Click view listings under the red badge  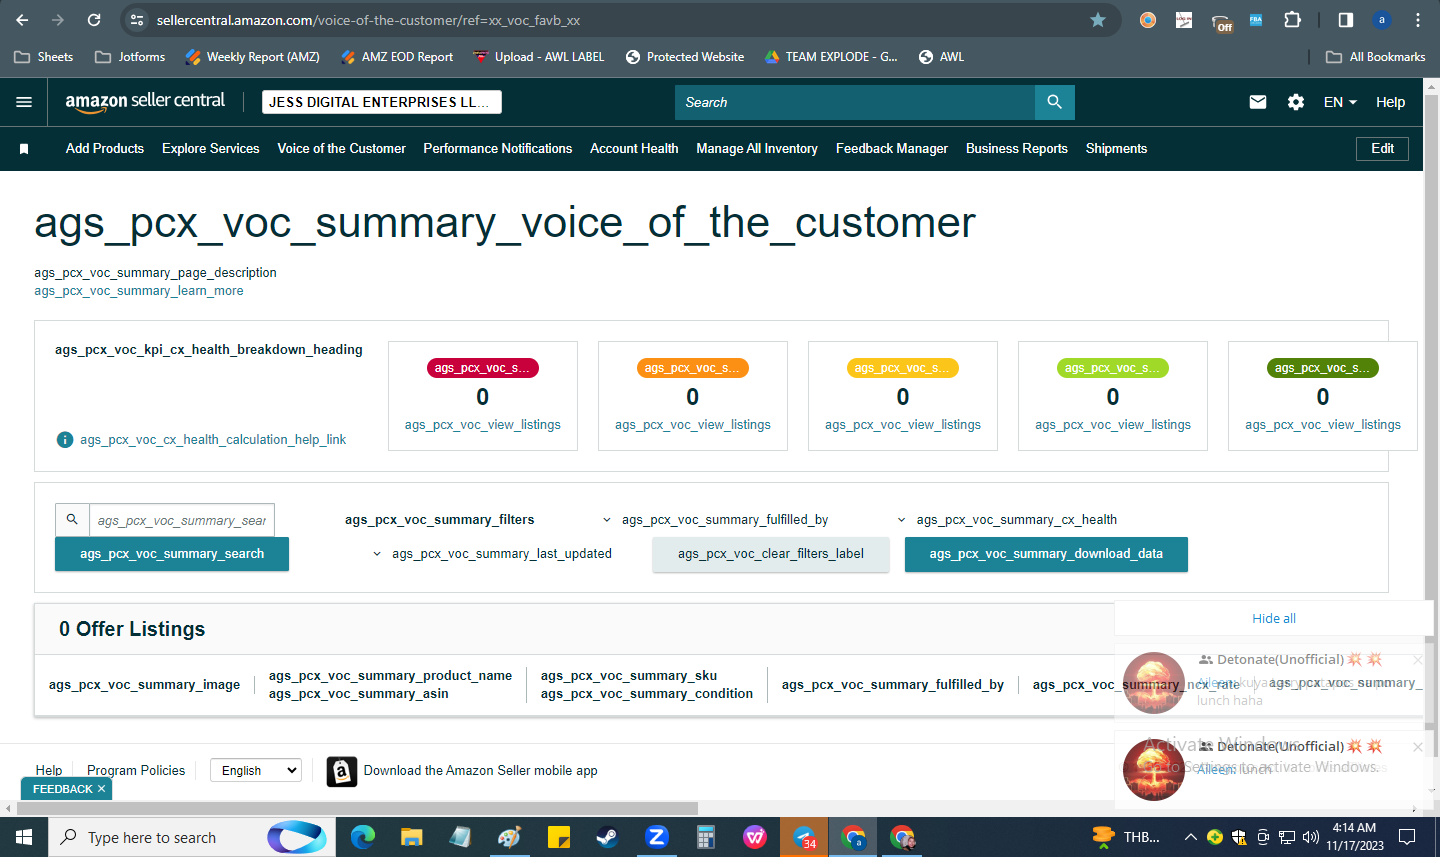click(x=483, y=425)
